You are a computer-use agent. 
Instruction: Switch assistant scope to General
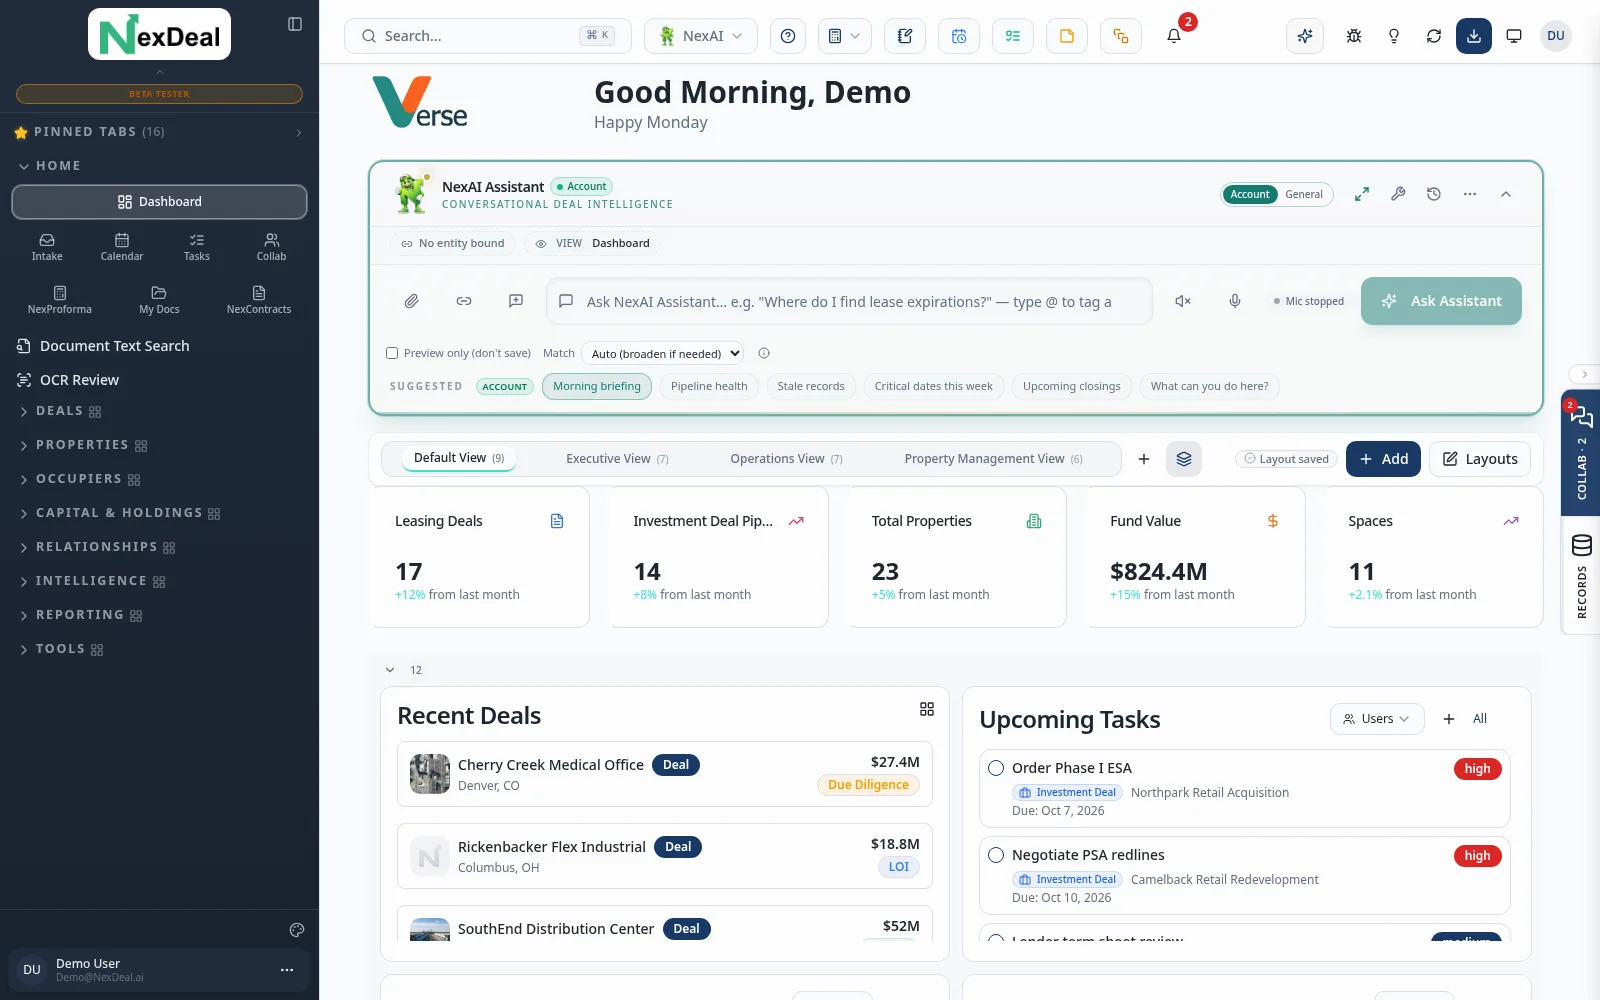(x=1304, y=194)
